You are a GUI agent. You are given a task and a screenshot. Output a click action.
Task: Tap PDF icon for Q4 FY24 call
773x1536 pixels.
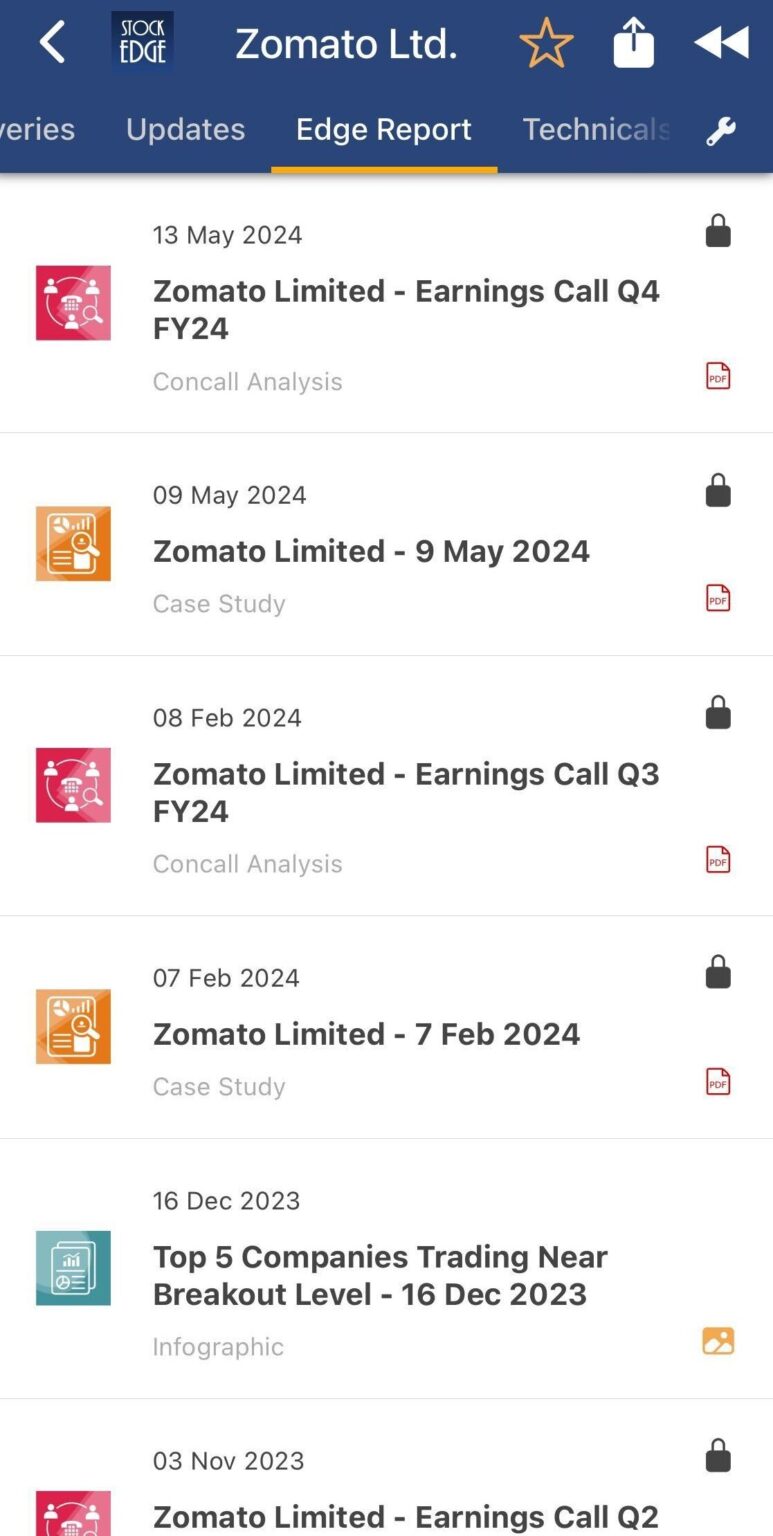click(x=718, y=376)
